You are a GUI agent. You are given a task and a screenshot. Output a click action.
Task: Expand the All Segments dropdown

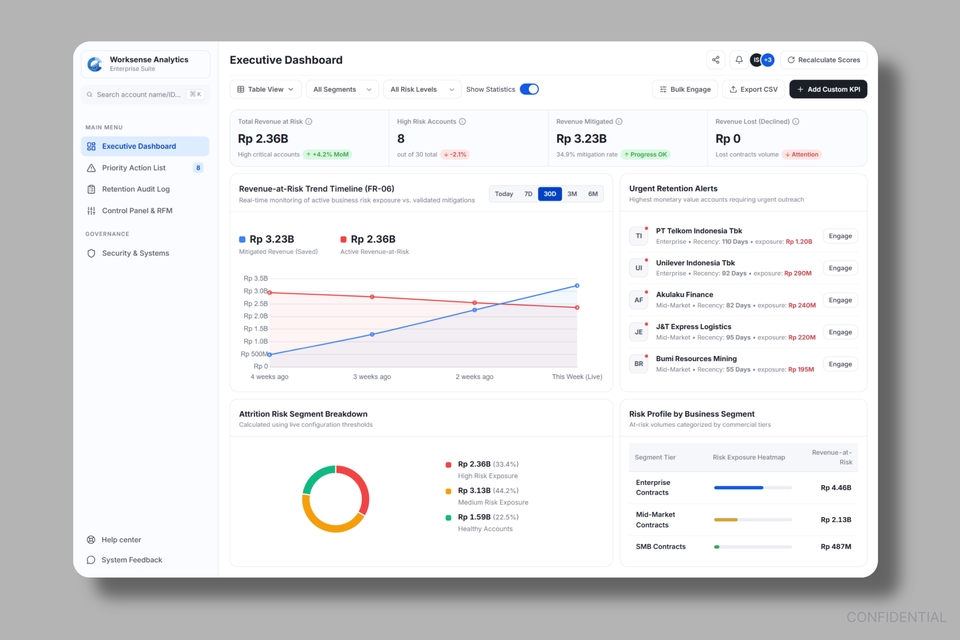(x=342, y=89)
